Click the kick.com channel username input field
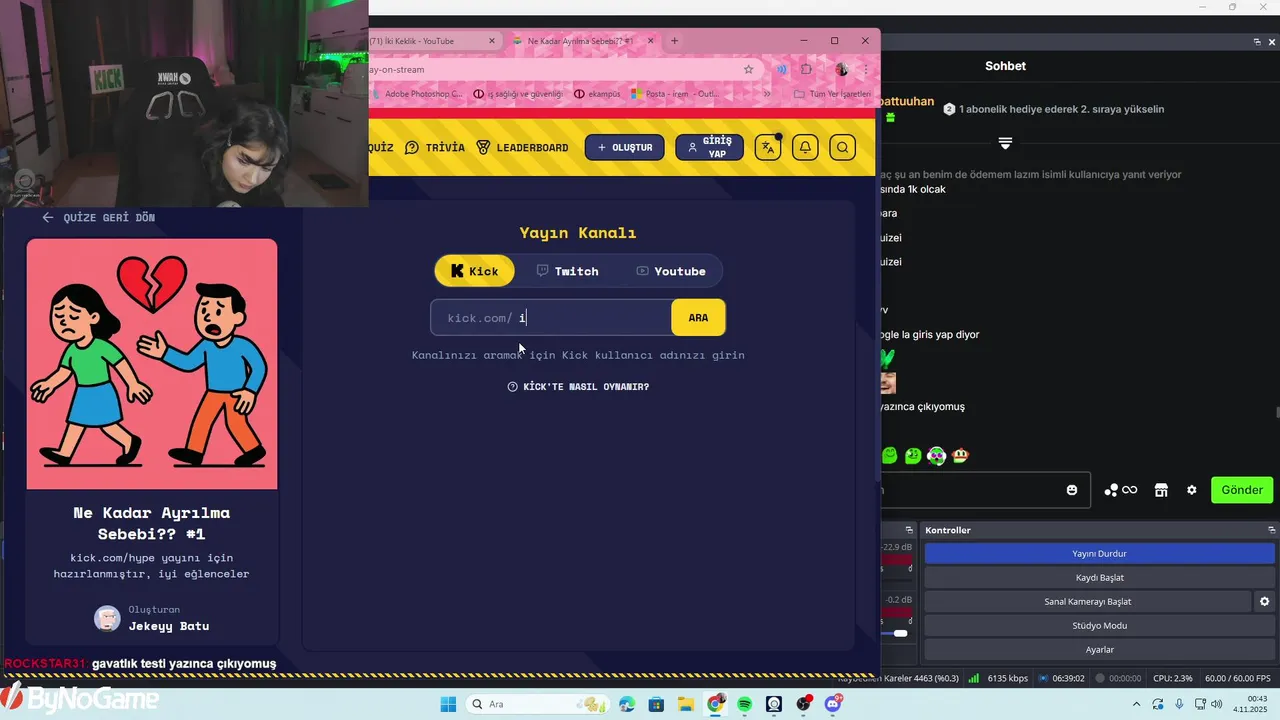 pyautogui.click(x=551, y=317)
